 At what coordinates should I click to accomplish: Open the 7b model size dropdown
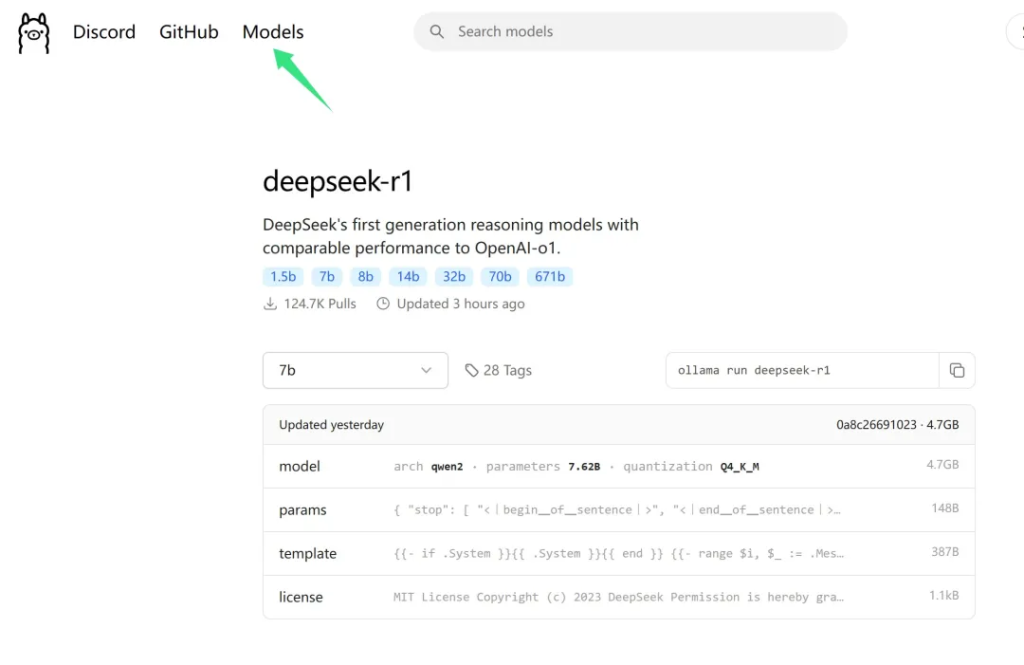pos(355,370)
